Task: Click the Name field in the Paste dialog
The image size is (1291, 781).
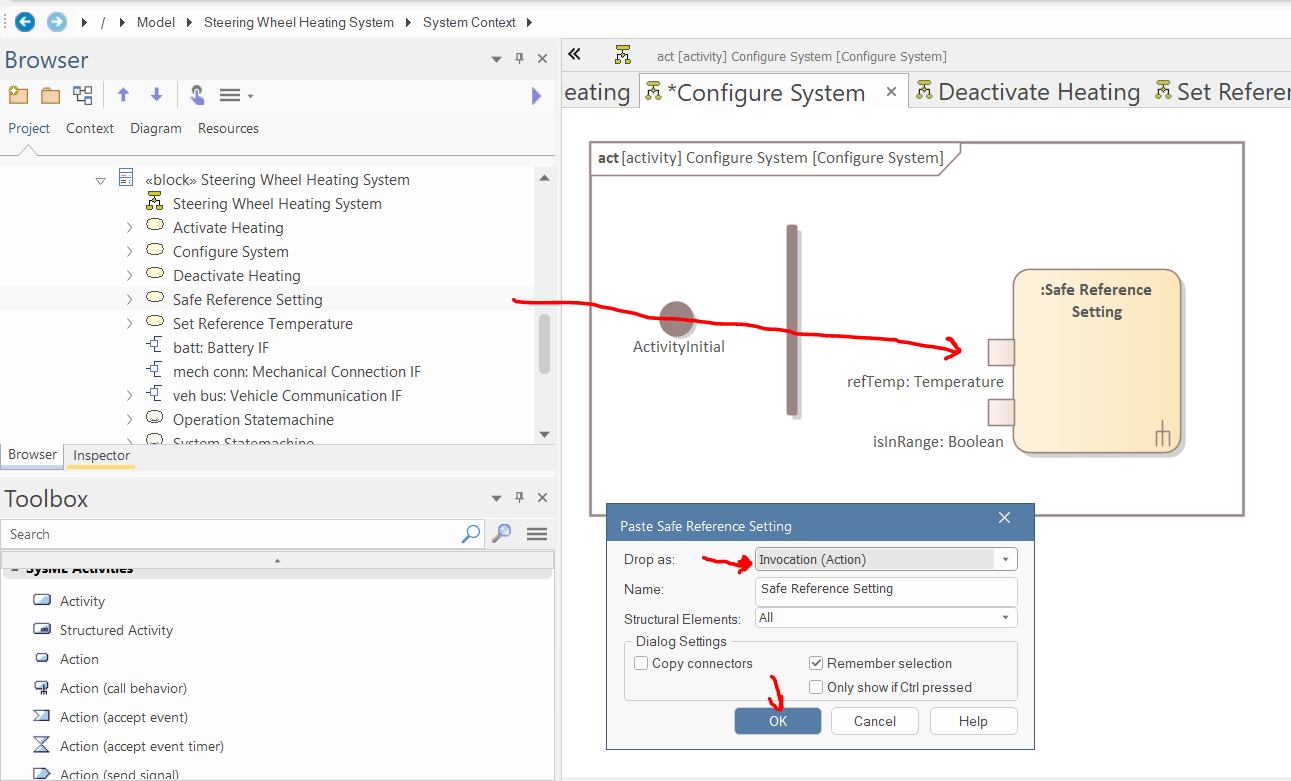Action: 885,589
